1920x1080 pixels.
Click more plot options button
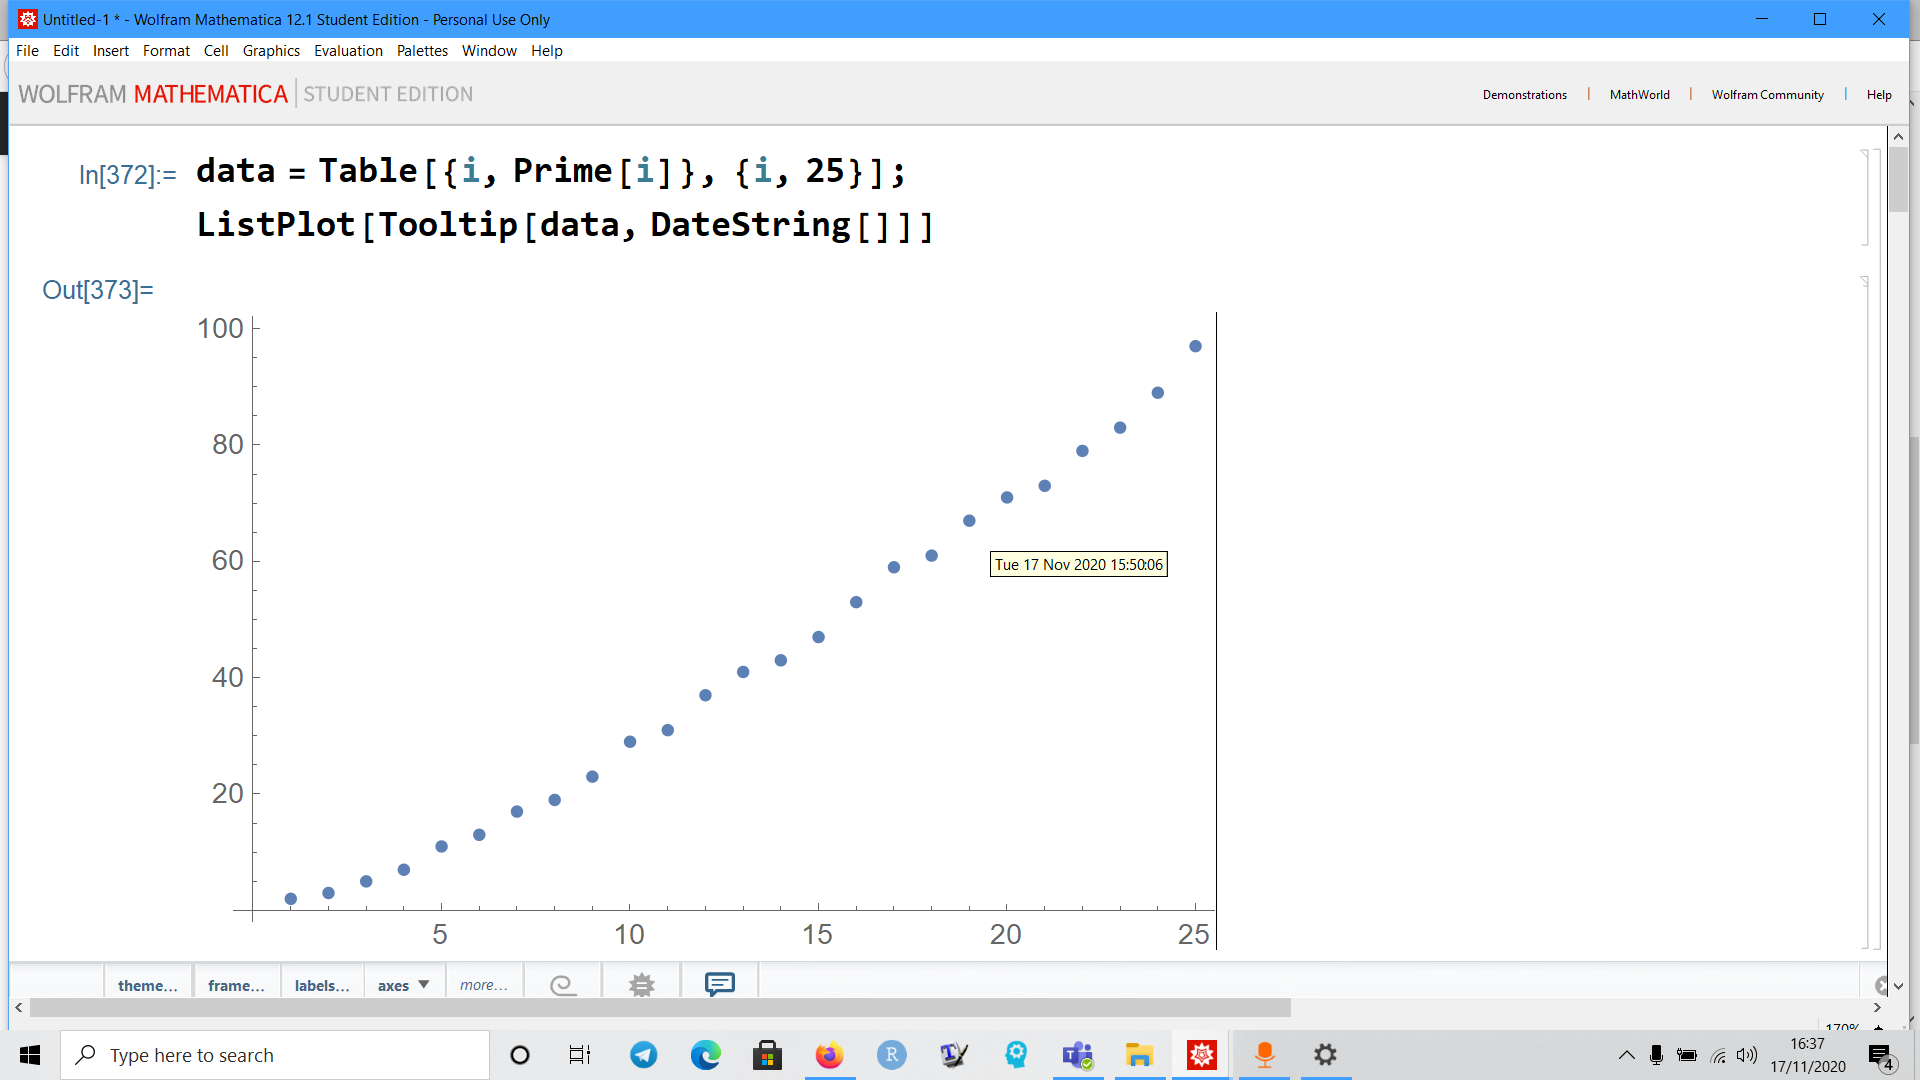coord(481,984)
